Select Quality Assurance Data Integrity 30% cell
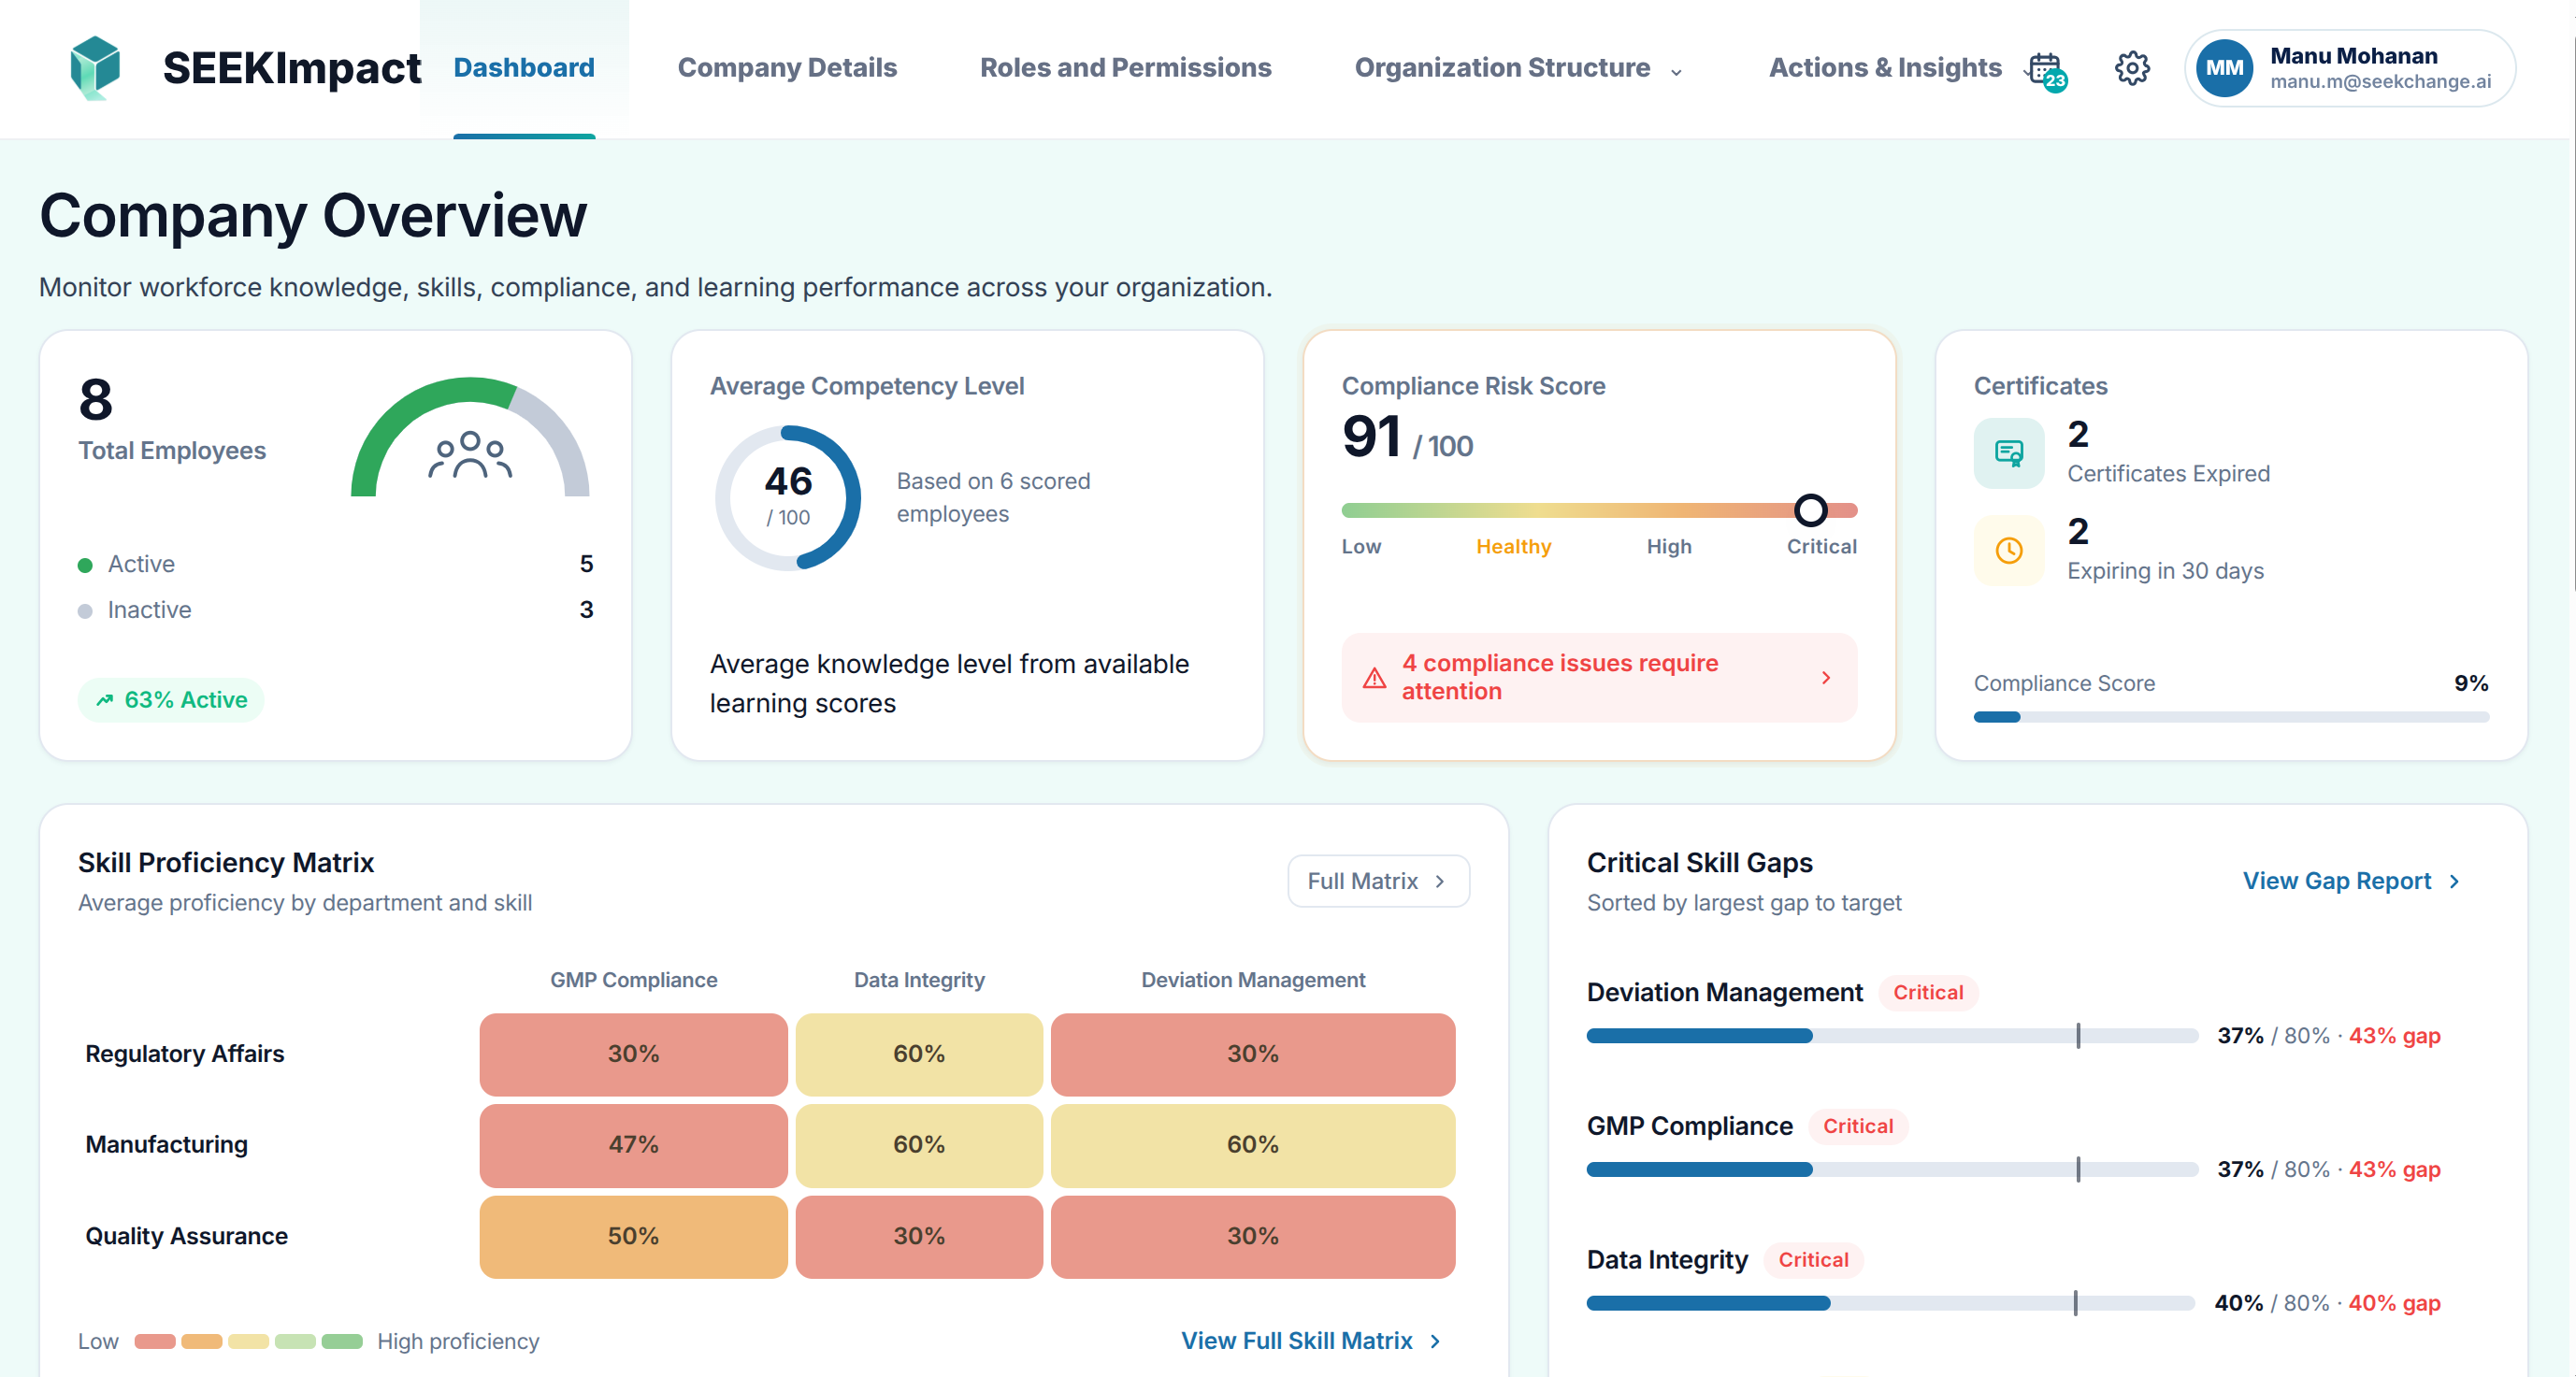Image resolution: width=2576 pixels, height=1377 pixels. pyautogui.click(x=919, y=1237)
